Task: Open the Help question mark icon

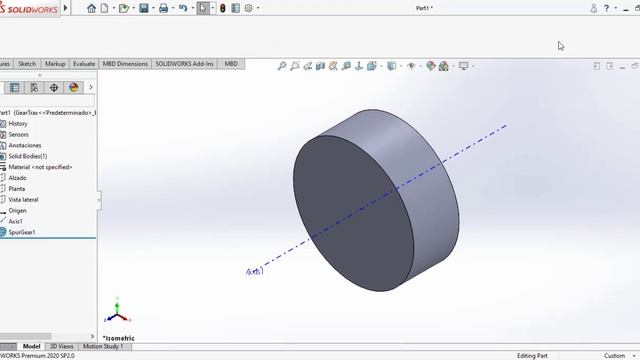Action: [607, 8]
